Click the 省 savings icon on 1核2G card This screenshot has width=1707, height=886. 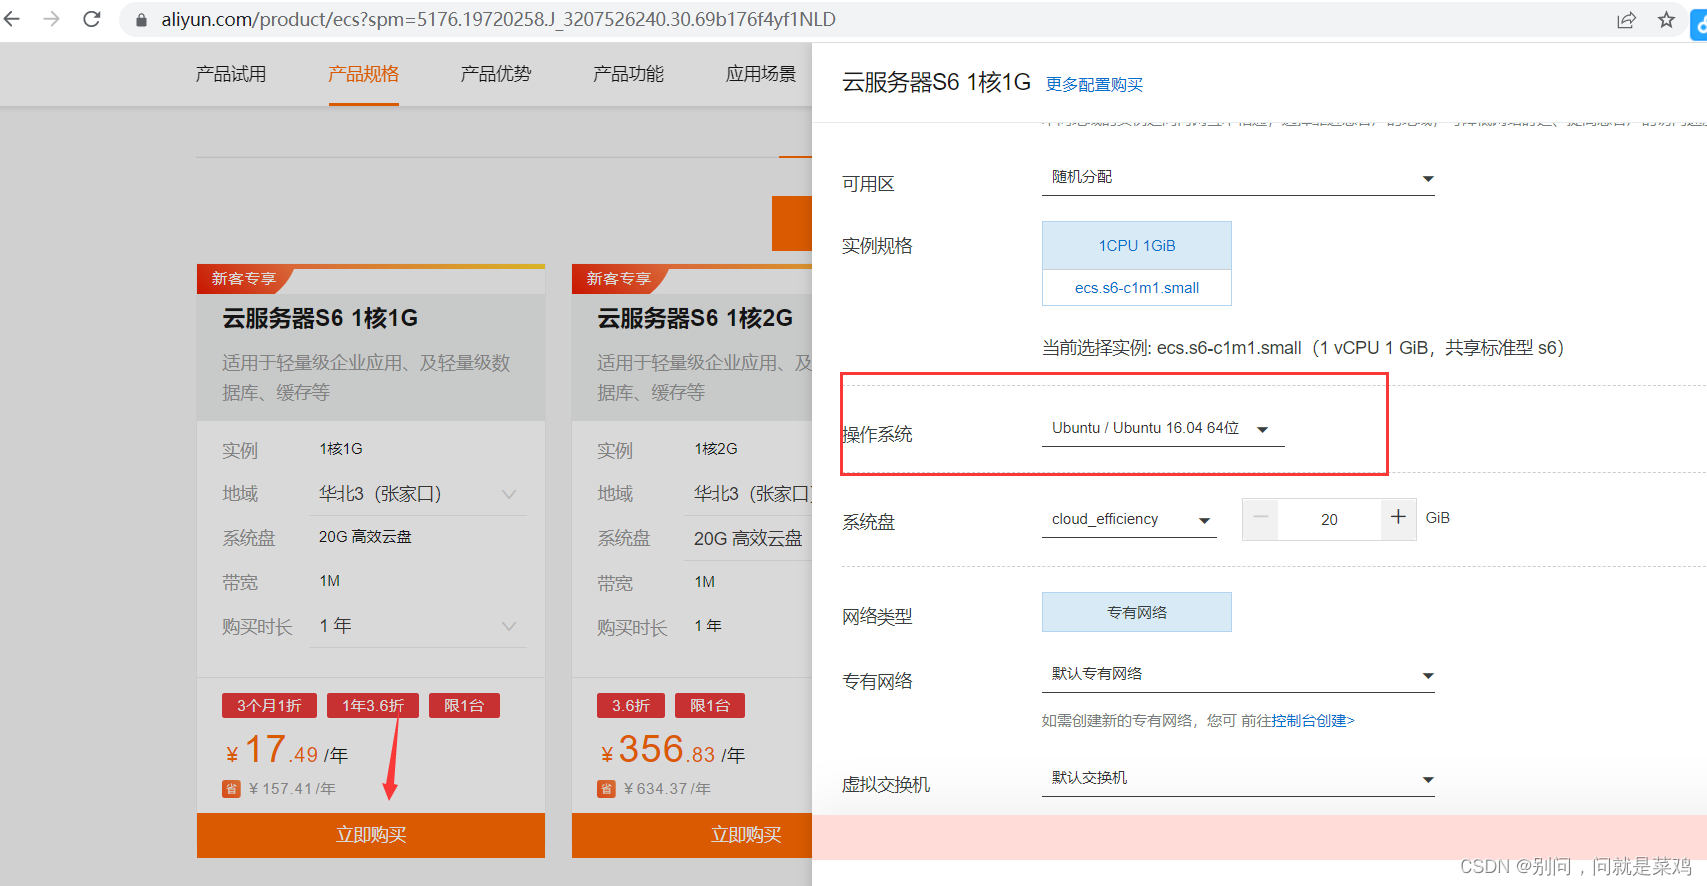606,789
